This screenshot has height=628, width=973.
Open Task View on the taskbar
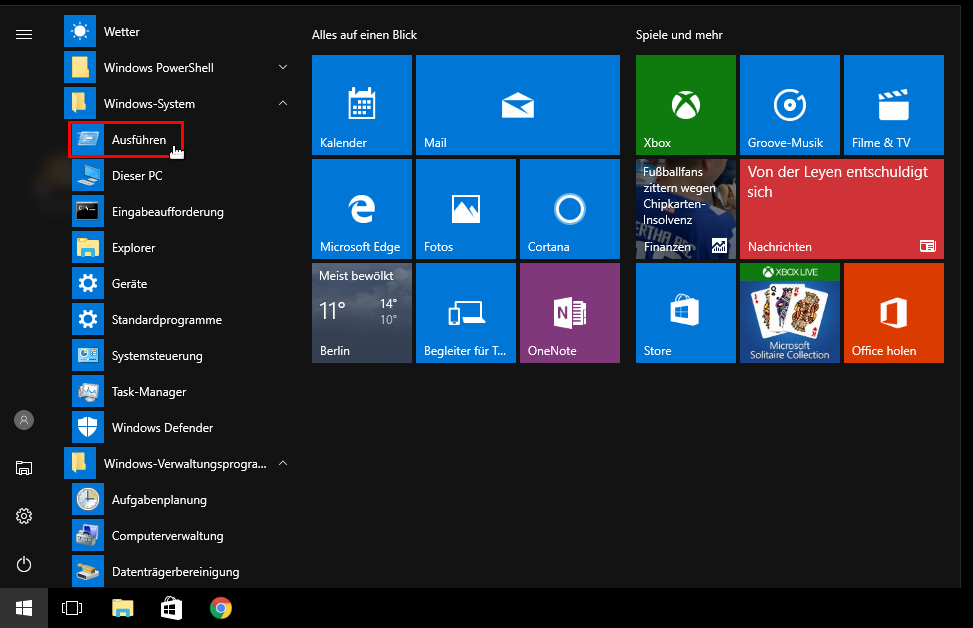[x=72, y=608]
